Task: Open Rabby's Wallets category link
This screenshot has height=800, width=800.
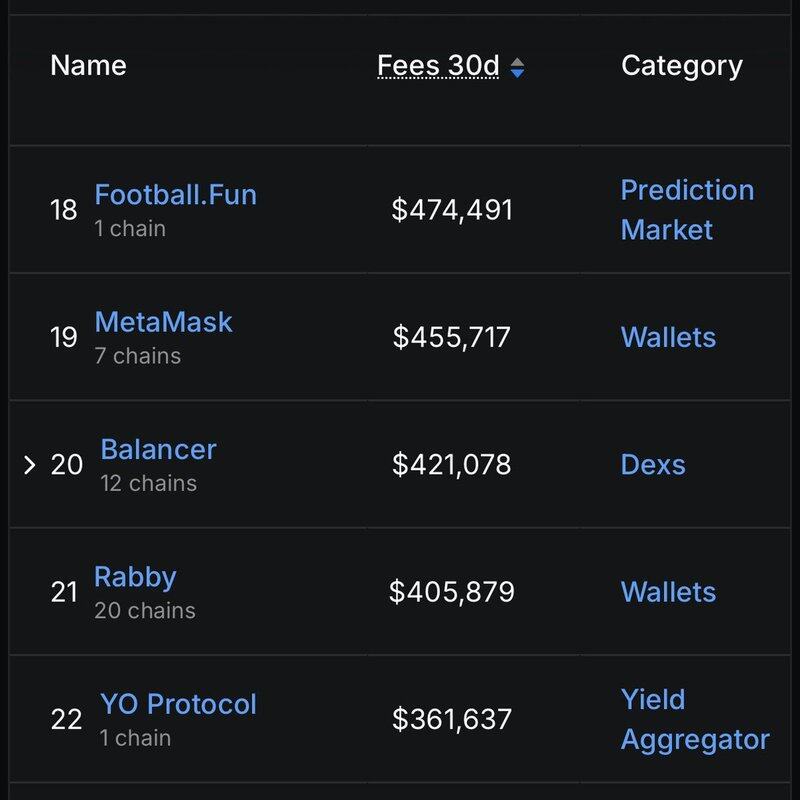Action: (668, 592)
